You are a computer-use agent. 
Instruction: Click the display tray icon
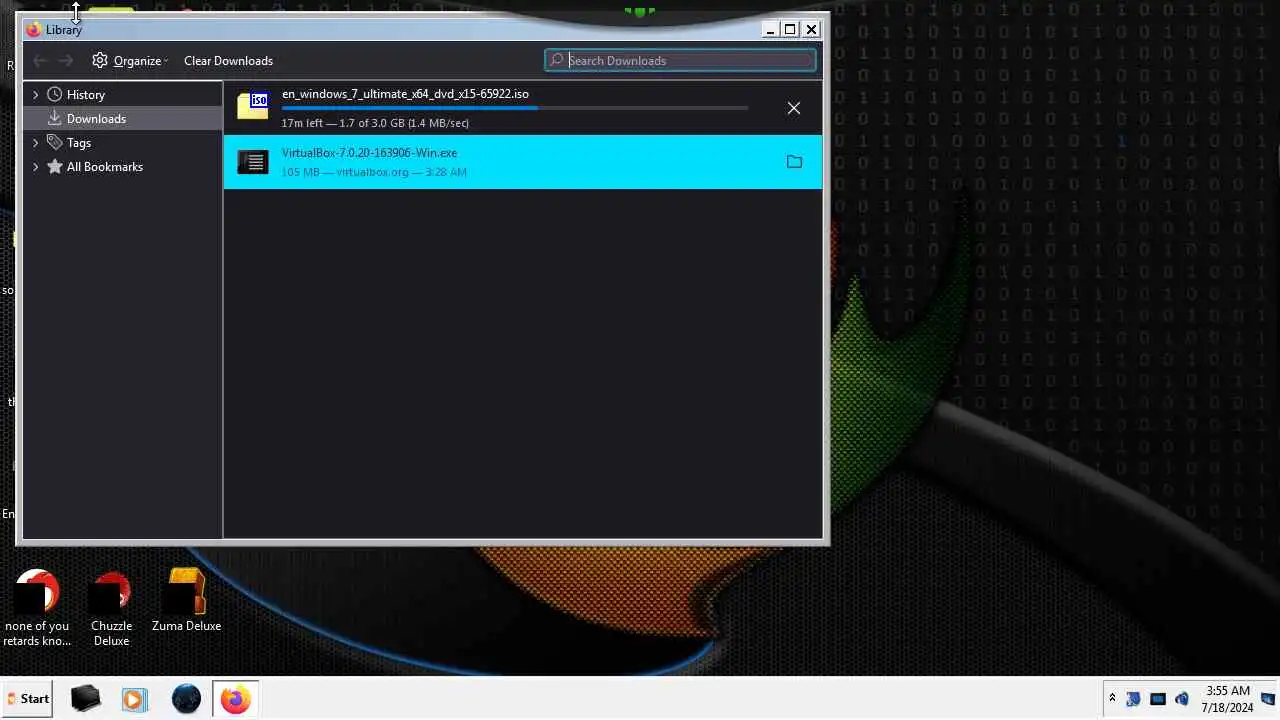pyautogui.click(x=1158, y=699)
